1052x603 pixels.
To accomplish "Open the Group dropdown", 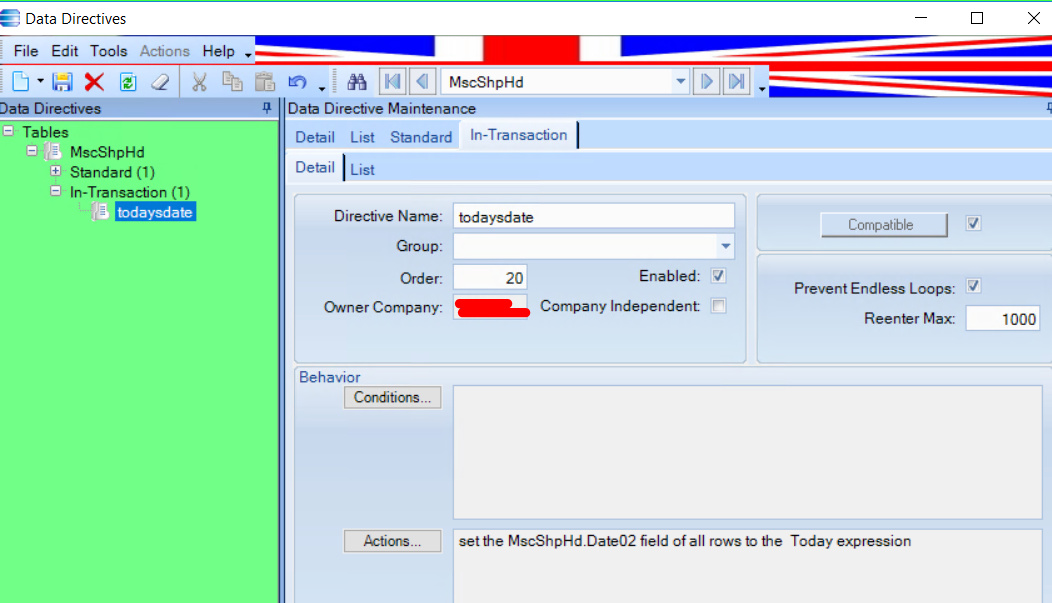I will 725,246.
